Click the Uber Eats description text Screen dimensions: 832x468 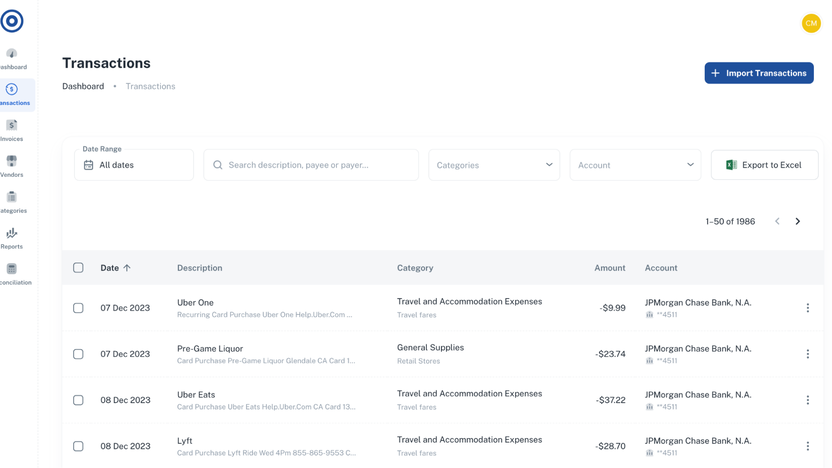click(x=196, y=395)
